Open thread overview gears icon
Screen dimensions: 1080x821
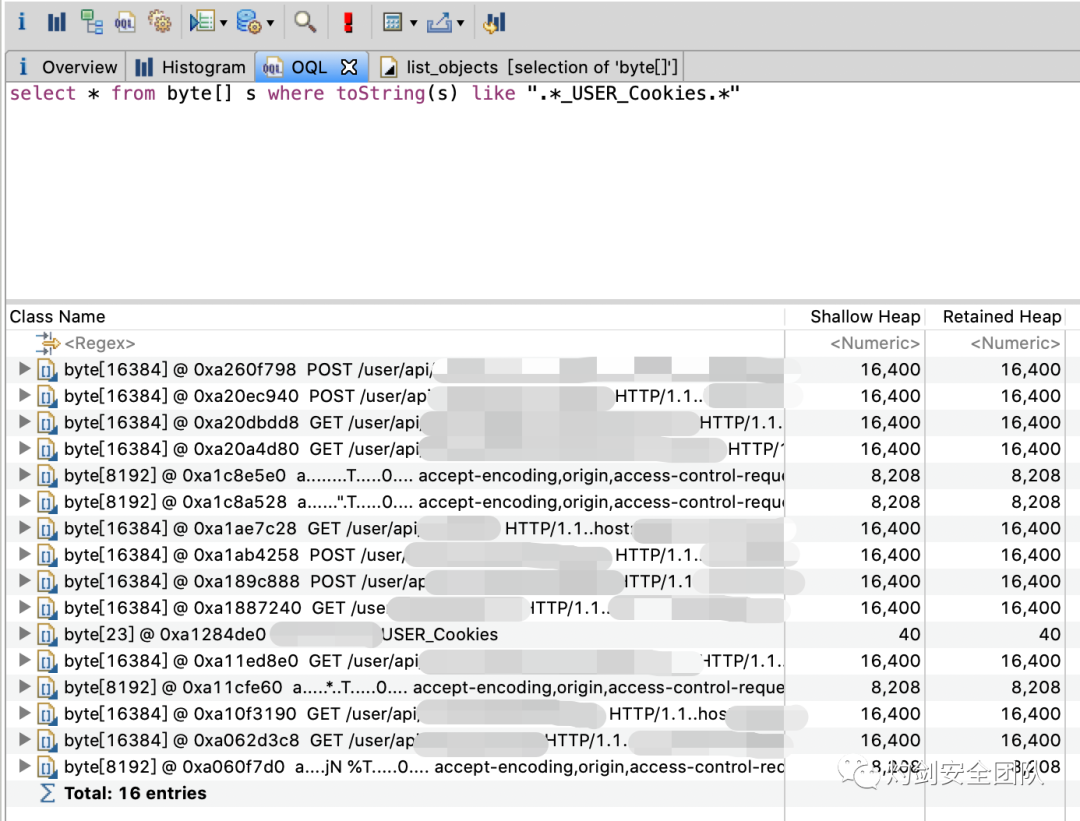[160, 22]
